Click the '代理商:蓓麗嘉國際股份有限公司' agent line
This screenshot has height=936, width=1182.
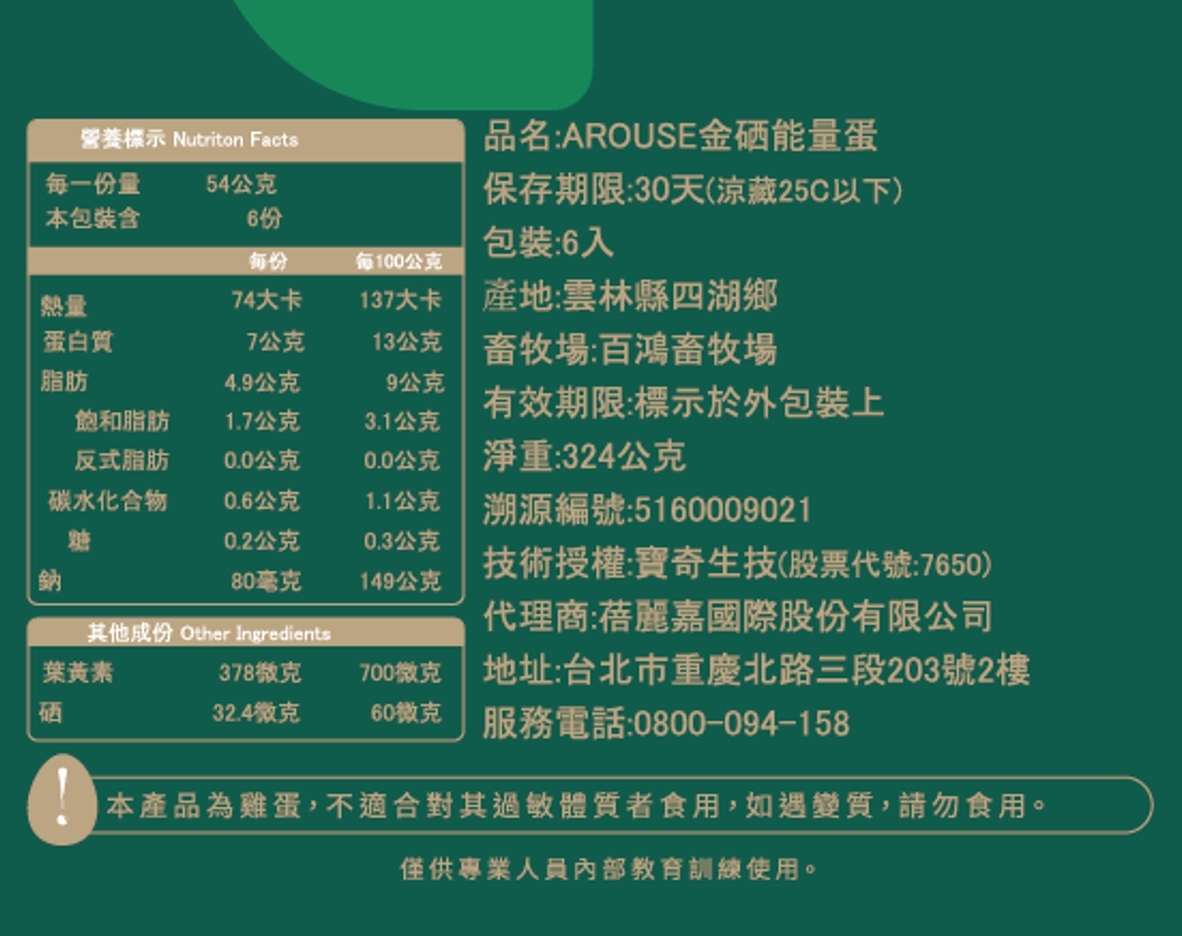coord(738,616)
